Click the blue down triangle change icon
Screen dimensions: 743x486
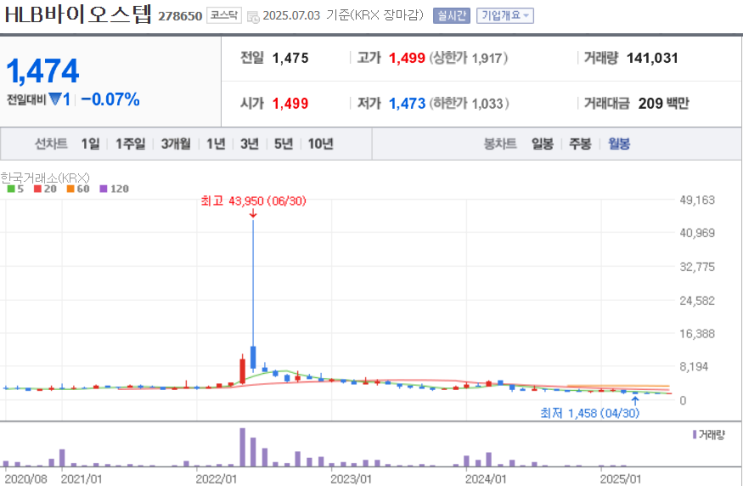55,99
